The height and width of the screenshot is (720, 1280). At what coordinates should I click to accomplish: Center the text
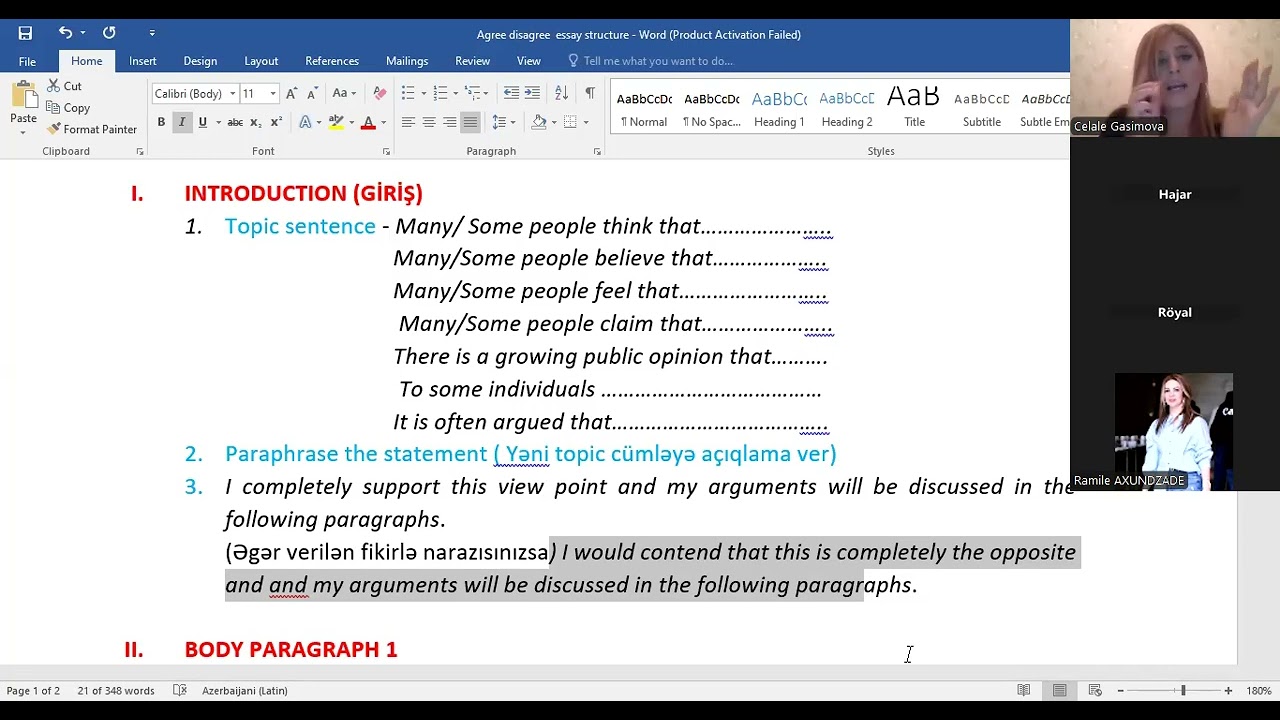tap(429, 122)
